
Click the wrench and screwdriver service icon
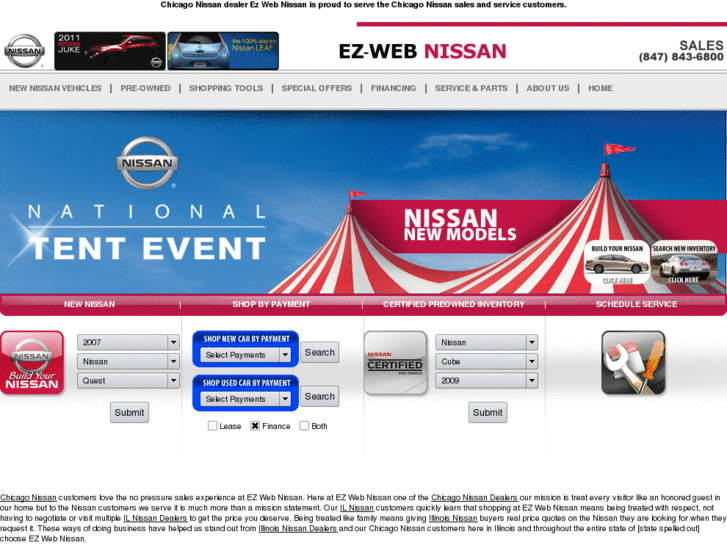click(x=633, y=363)
